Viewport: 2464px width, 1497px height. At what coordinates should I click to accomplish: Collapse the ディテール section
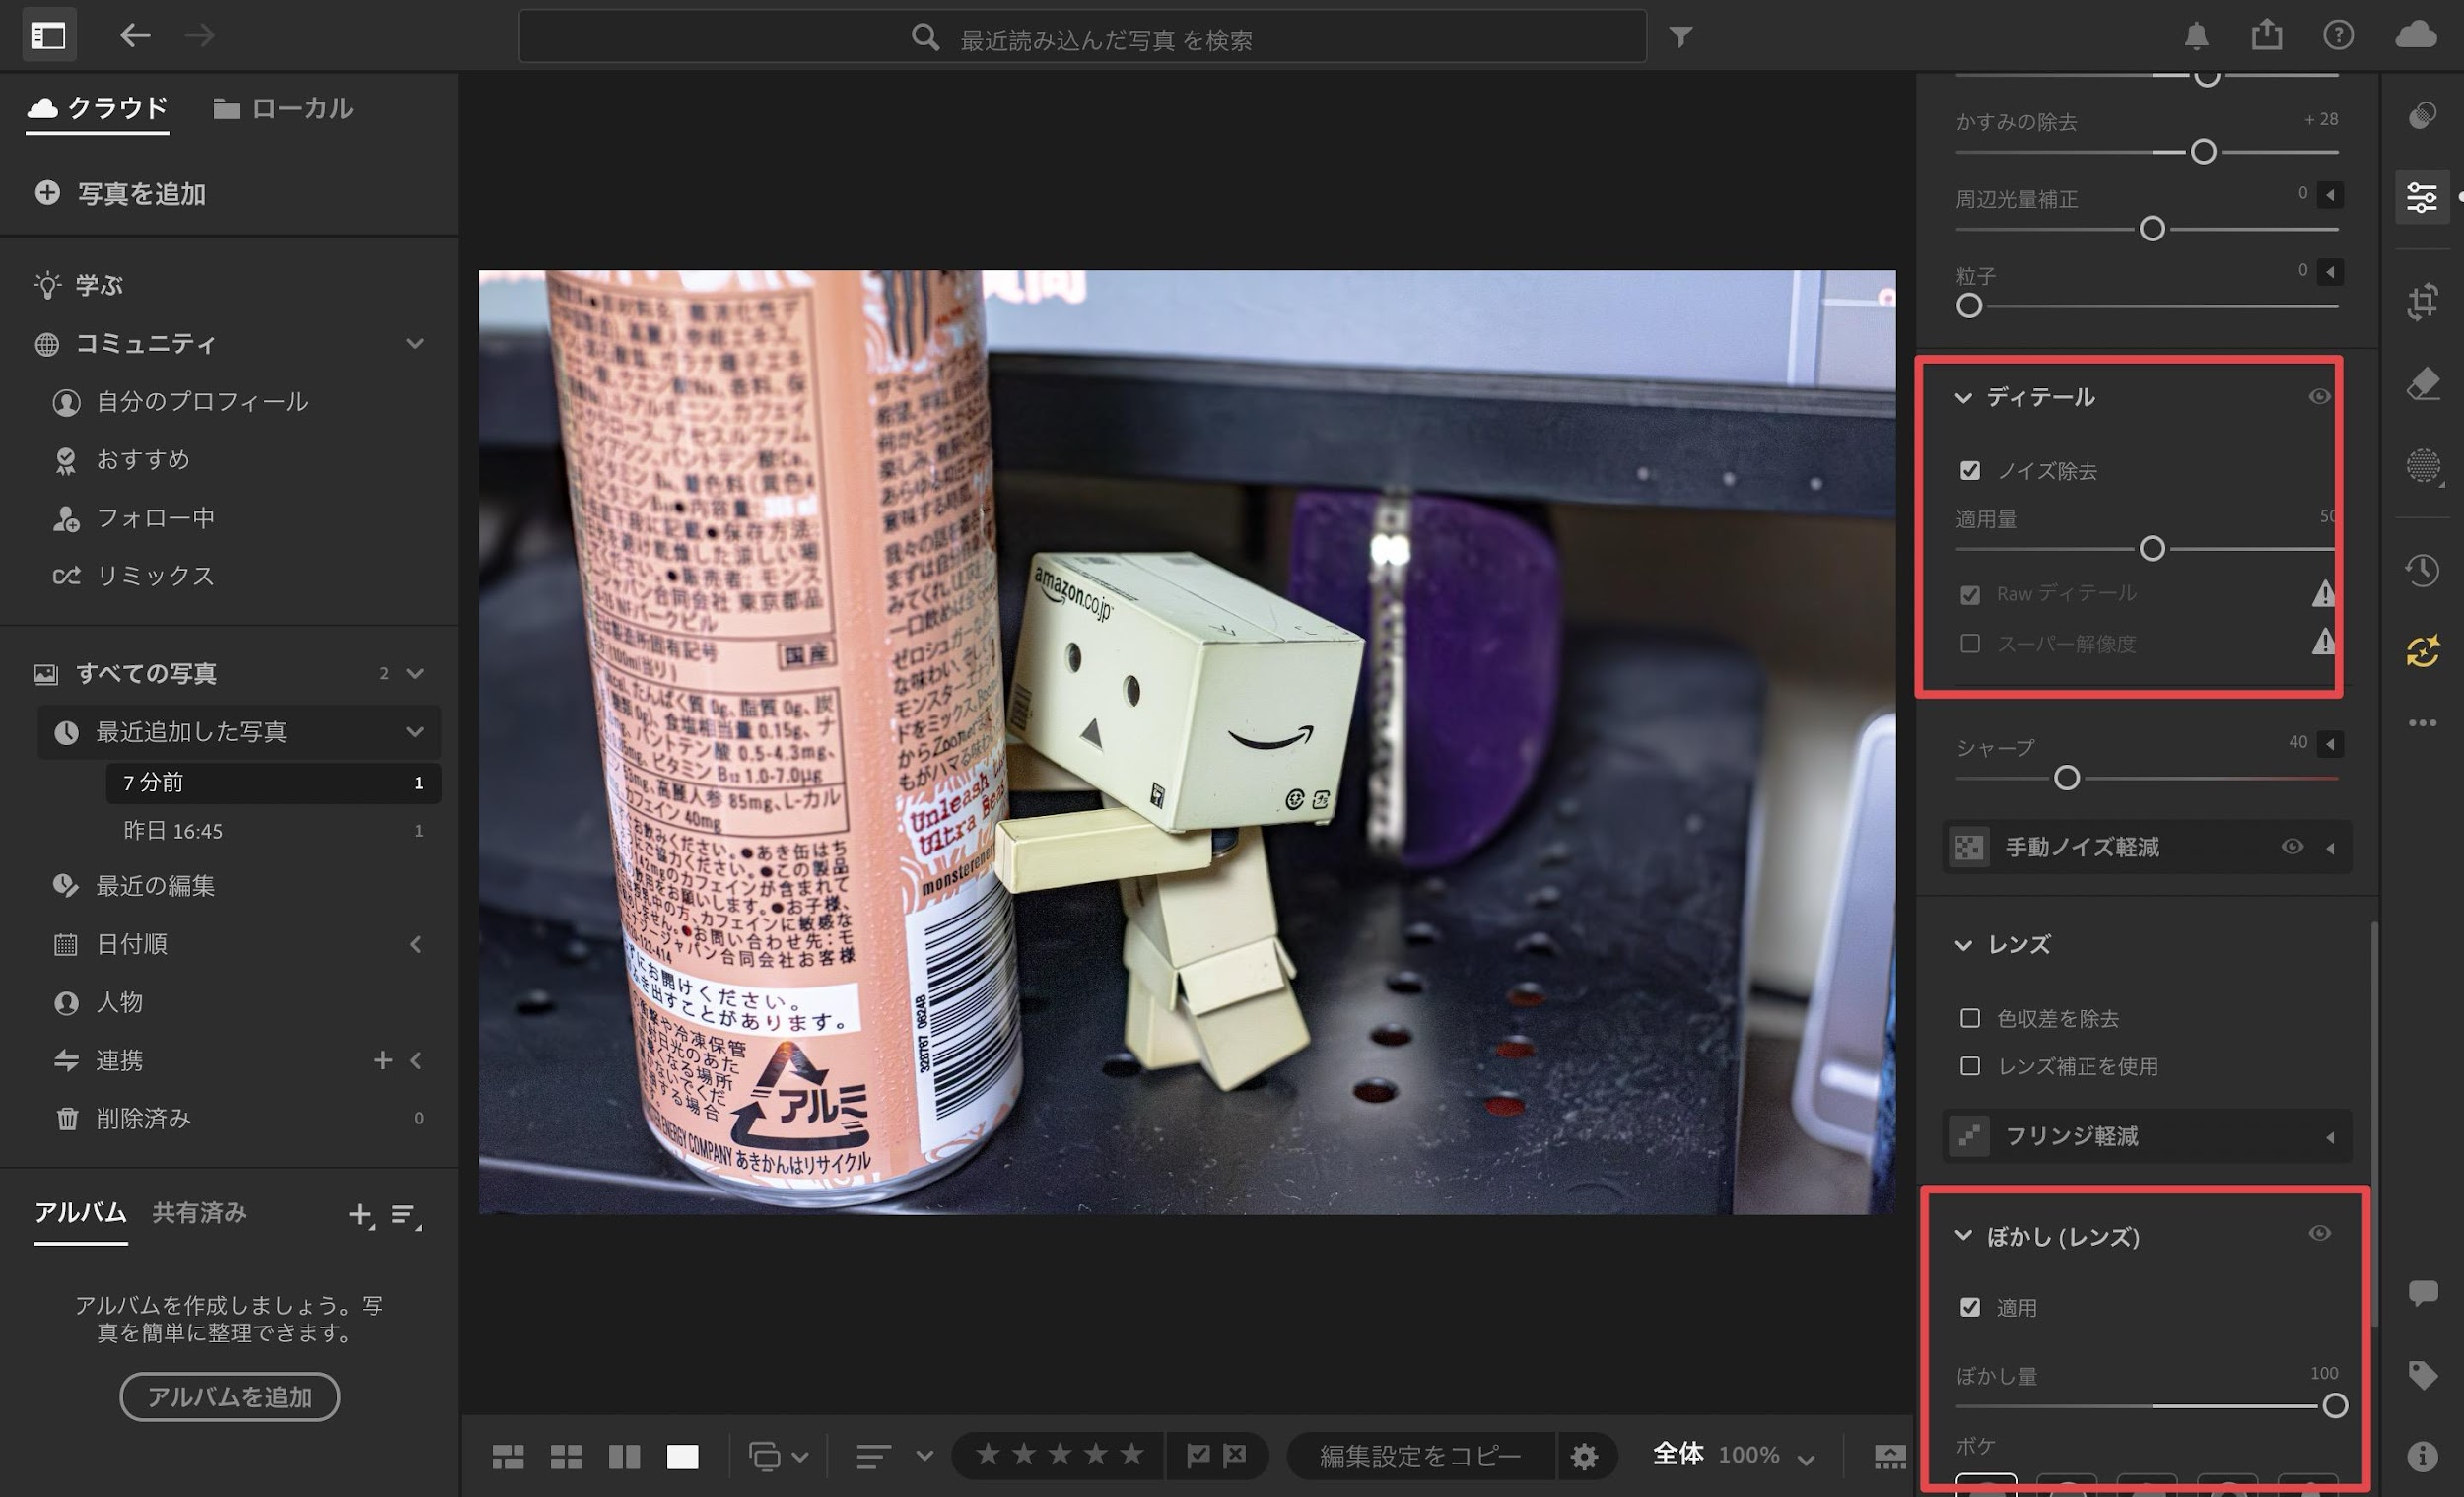pos(1963,398)
